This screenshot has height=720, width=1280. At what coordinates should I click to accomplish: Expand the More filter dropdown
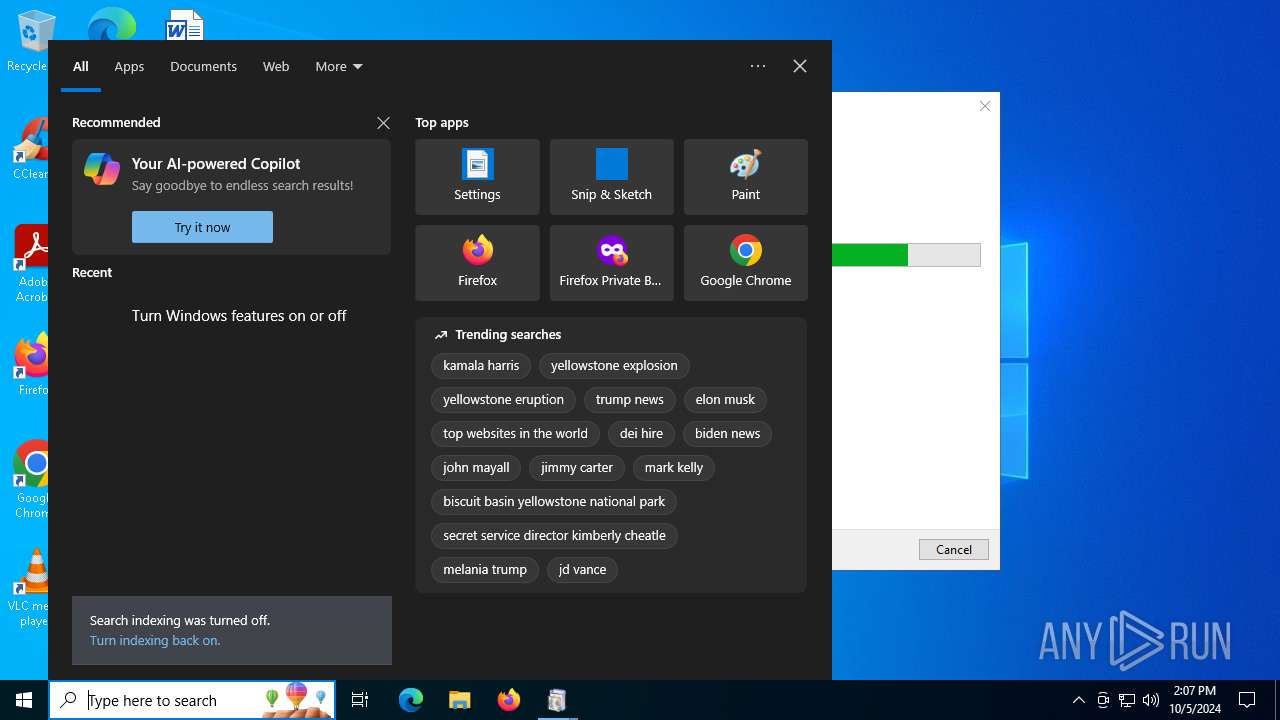(x=339, y=66)
